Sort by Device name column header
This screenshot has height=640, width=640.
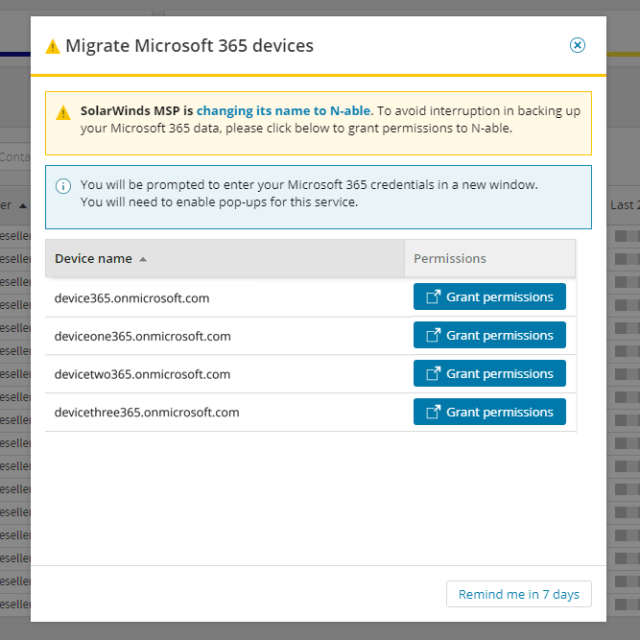tap(224, 258)
